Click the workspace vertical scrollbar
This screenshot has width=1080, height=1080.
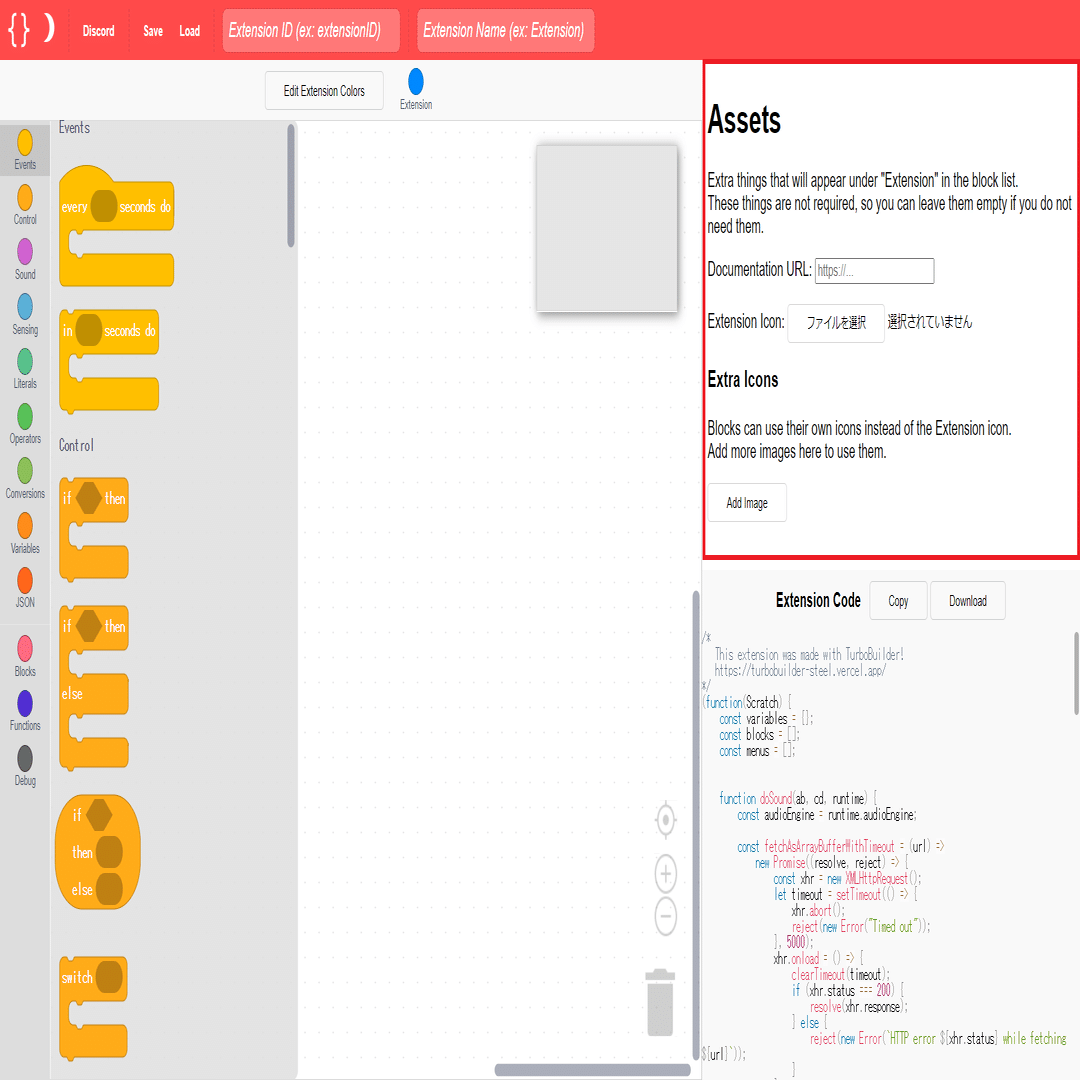pos(696,825)
